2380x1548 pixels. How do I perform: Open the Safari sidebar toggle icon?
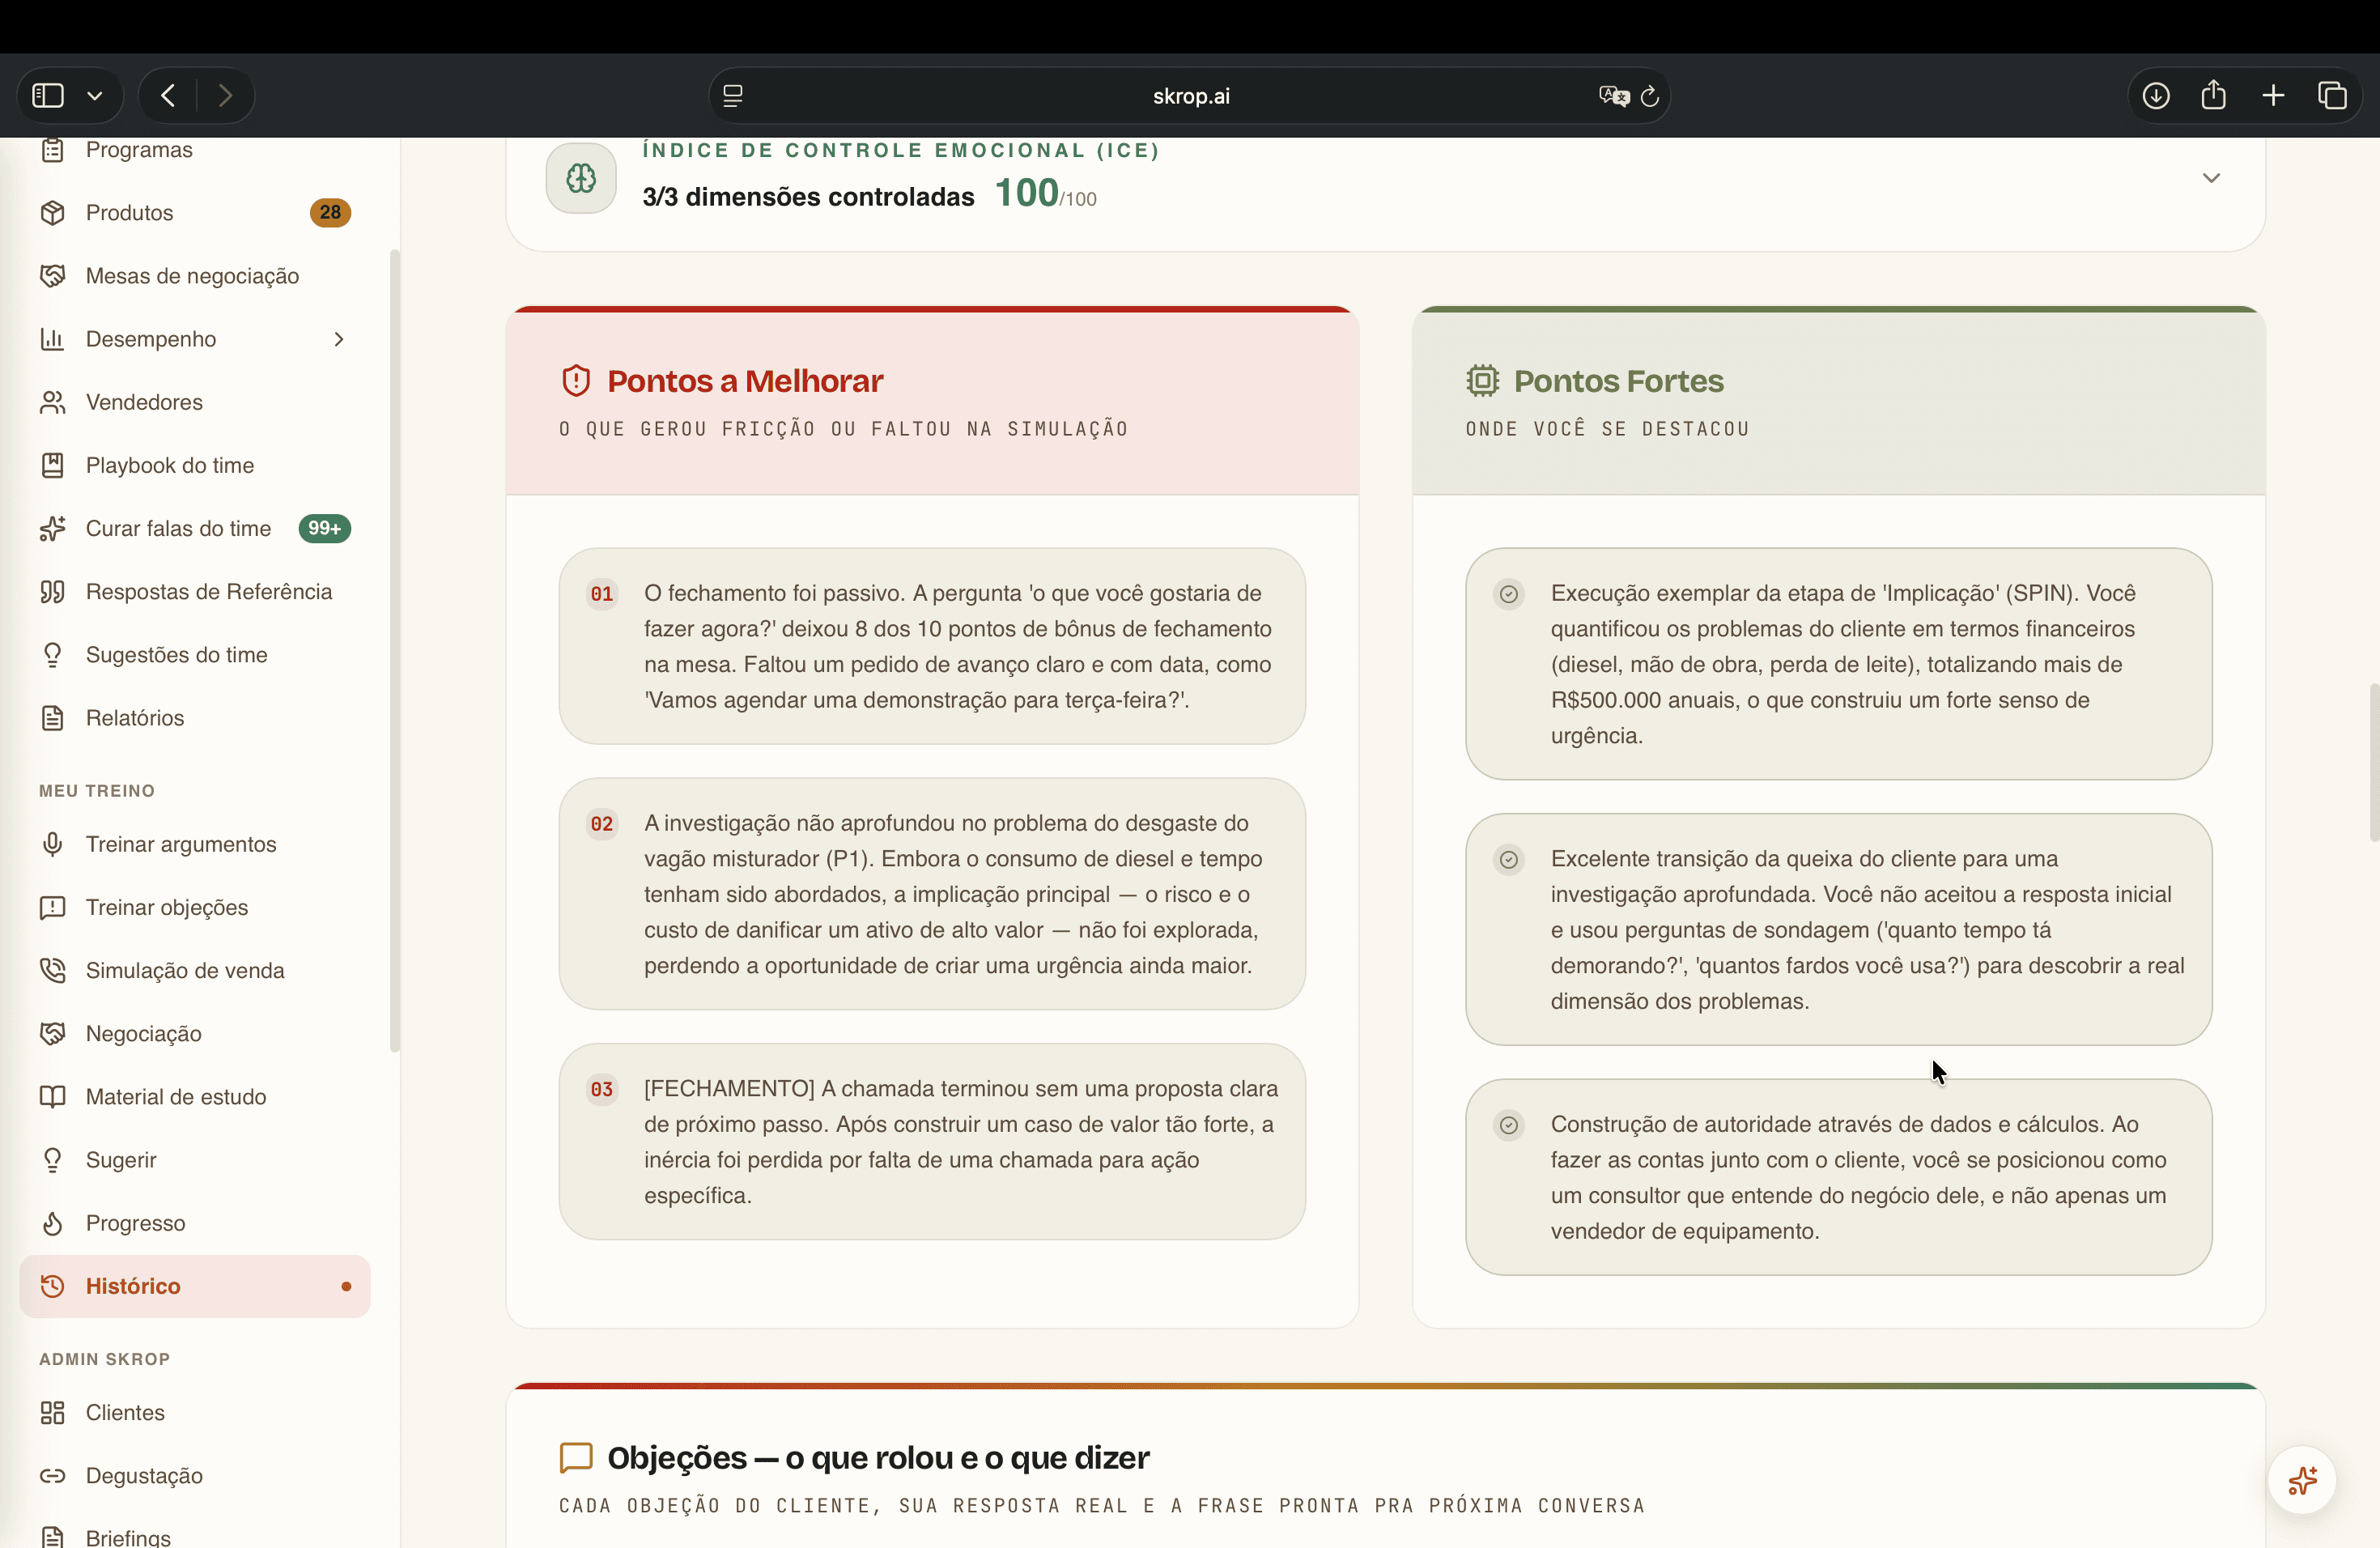(48, 95)
